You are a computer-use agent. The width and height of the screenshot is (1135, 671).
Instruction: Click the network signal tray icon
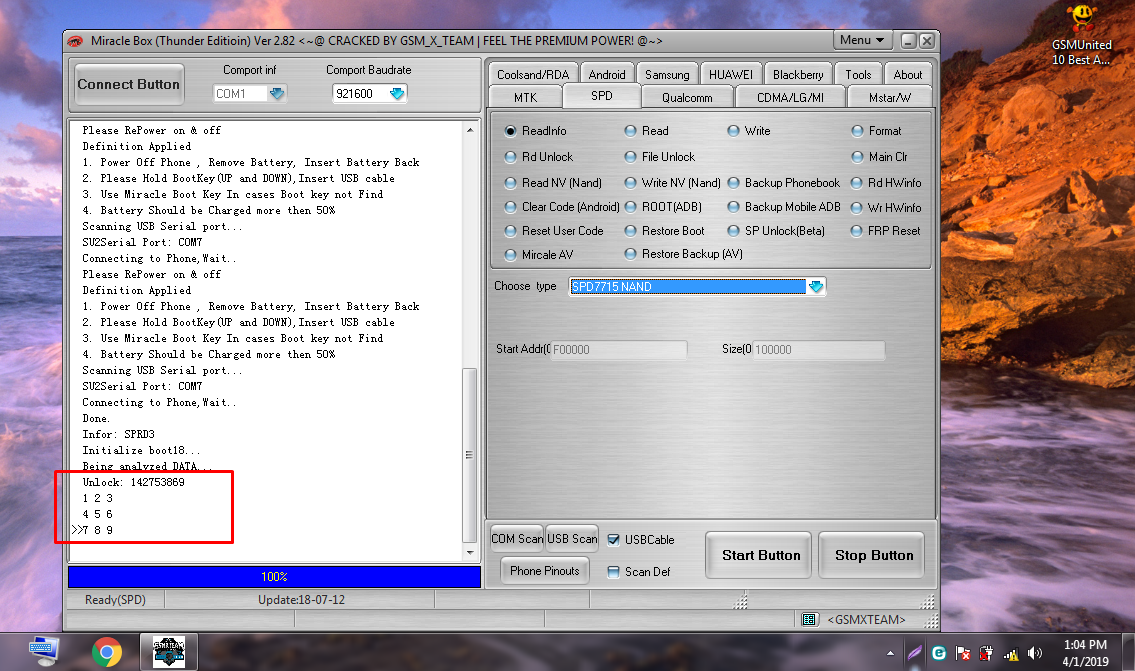tap(1010, 654)
